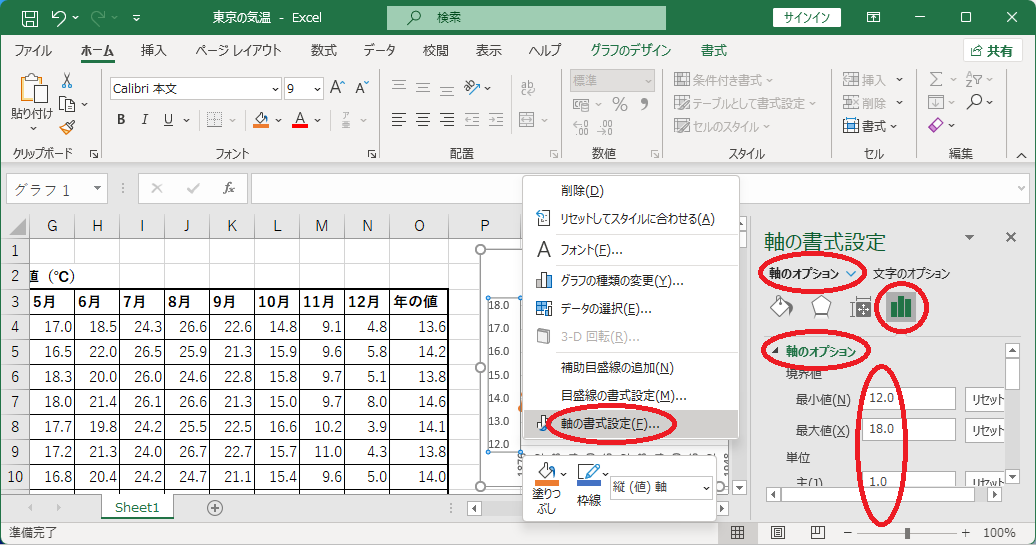The height and width of the screenshot is (545, 1036).
Task: Click the fill color bucket in ribbon
Action: coord(262,120)
